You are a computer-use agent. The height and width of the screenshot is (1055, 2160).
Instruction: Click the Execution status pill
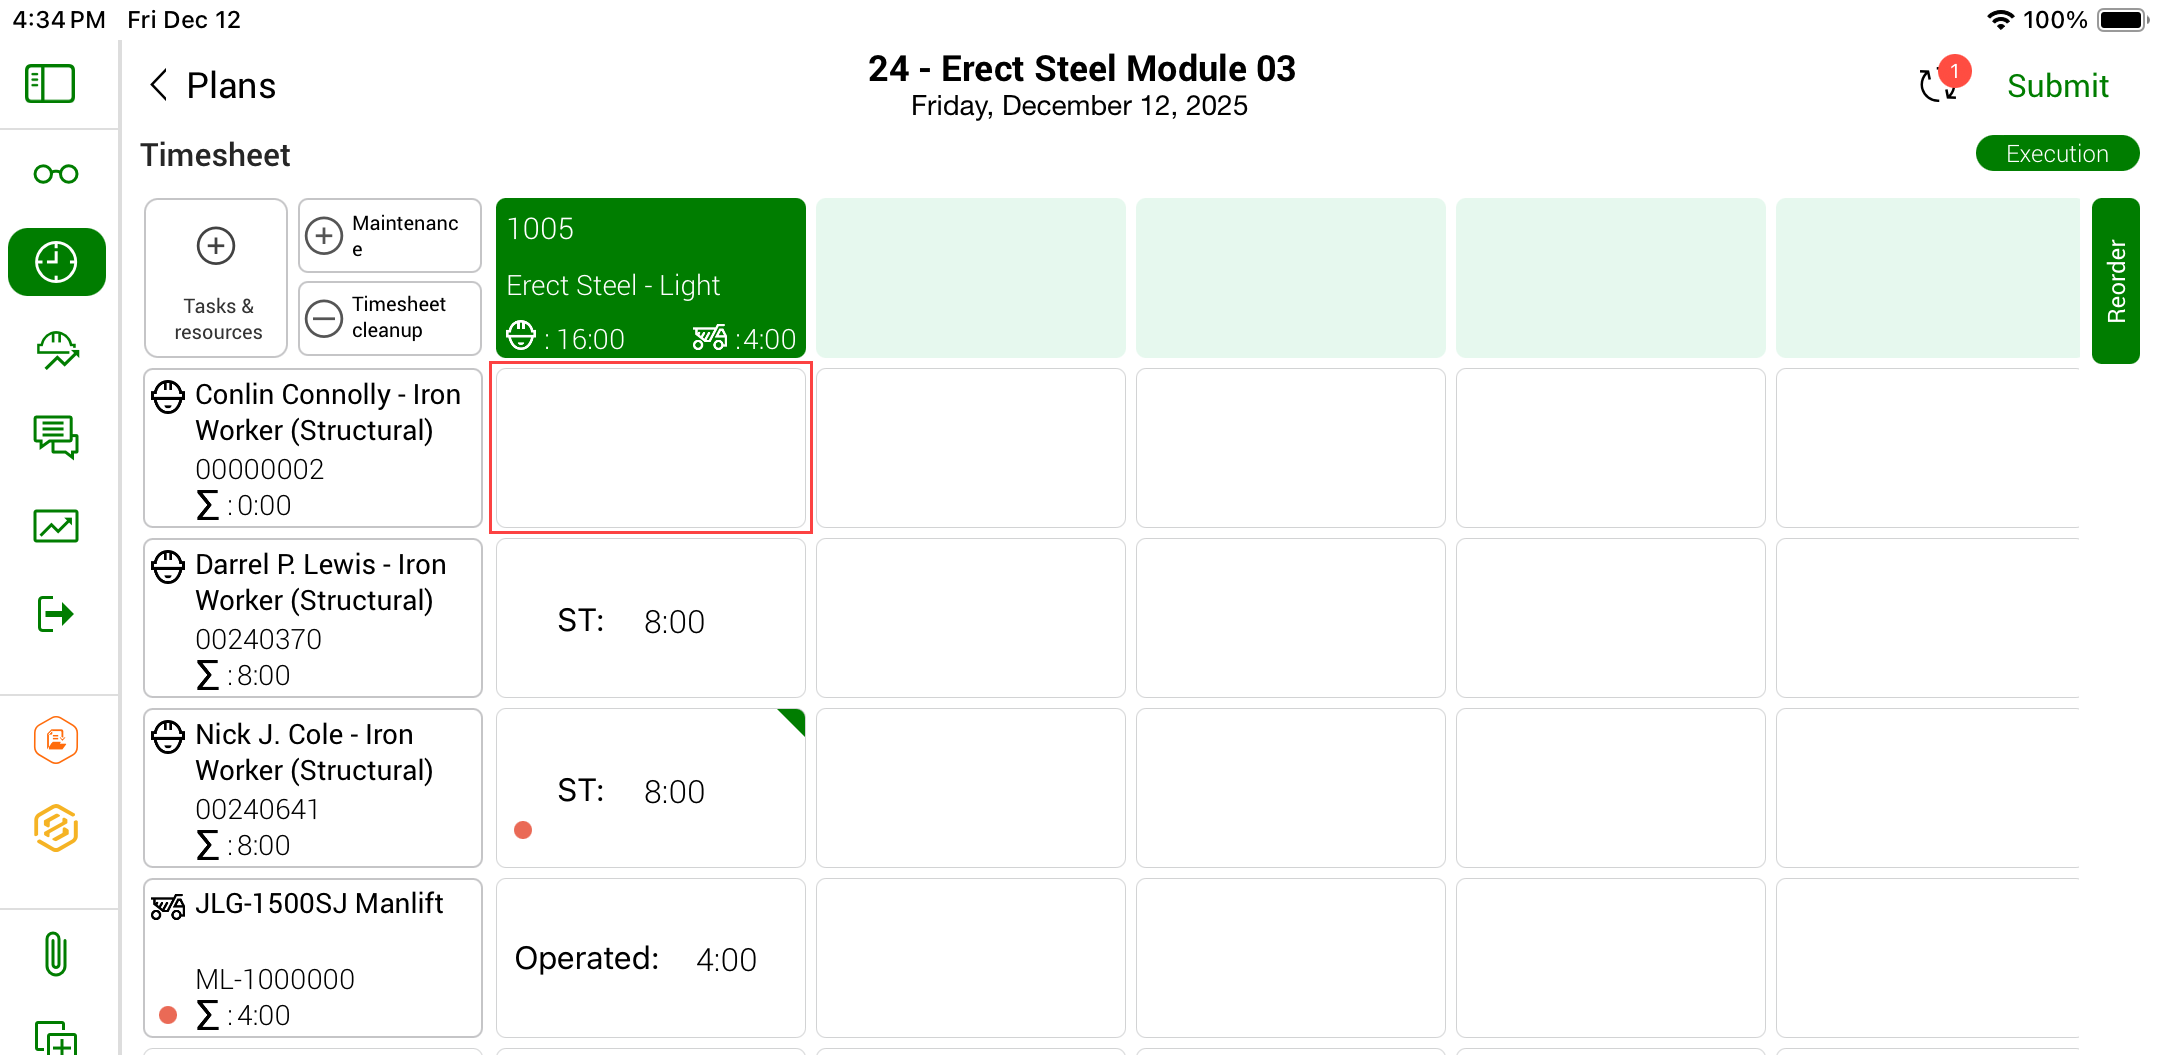[x=2057, y=154]
